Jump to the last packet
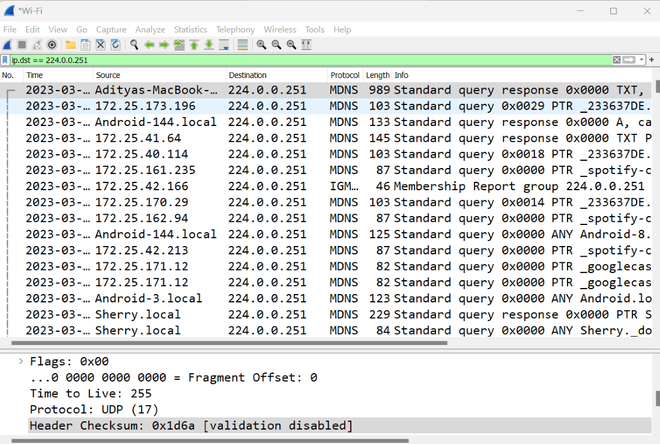This screenshot has height=444, width=660. (209, 45)
